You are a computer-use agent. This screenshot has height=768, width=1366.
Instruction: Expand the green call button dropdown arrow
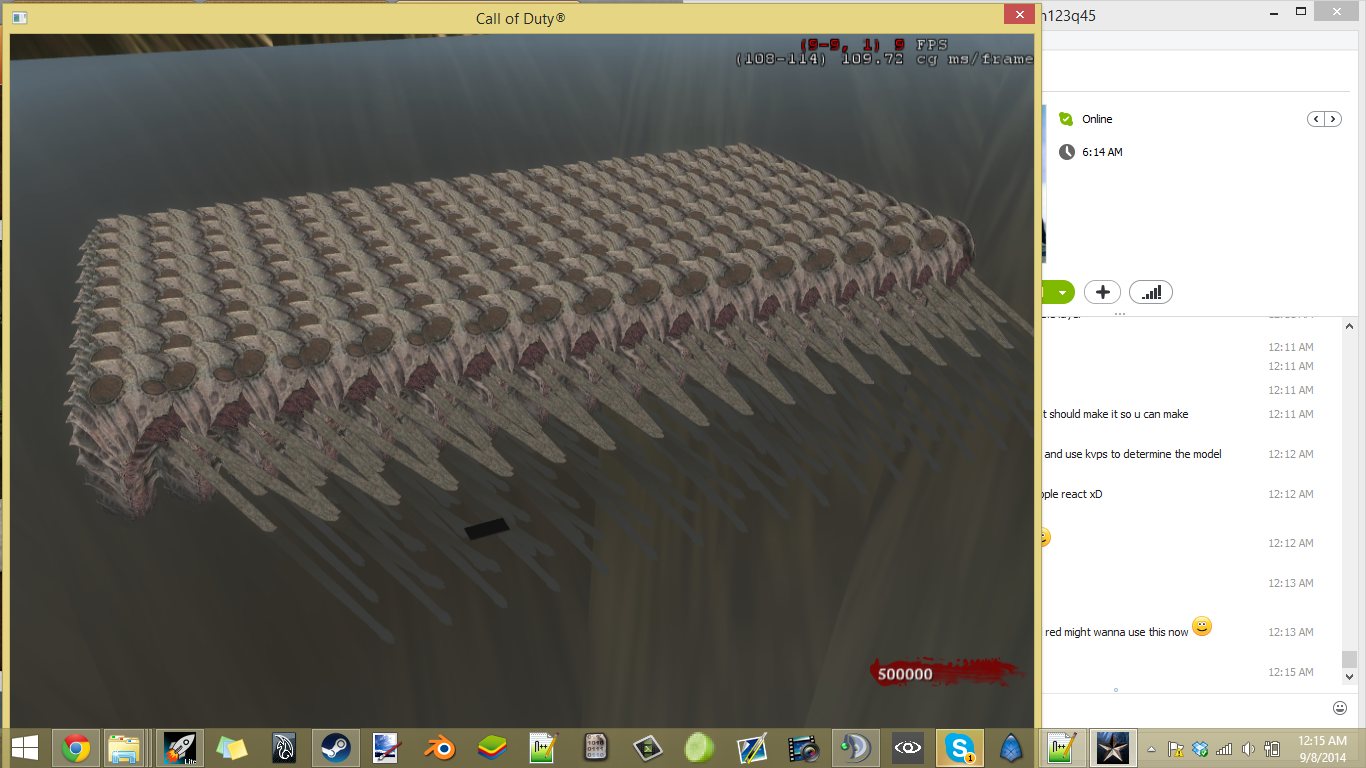click(1062, 292)
